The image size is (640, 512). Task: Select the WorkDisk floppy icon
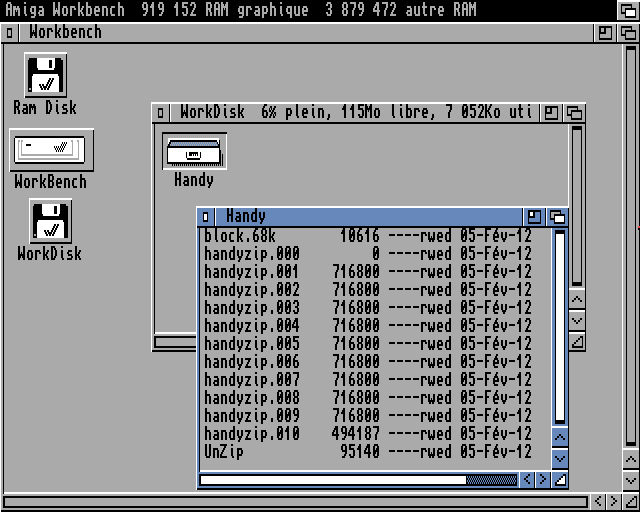[50, 222]
